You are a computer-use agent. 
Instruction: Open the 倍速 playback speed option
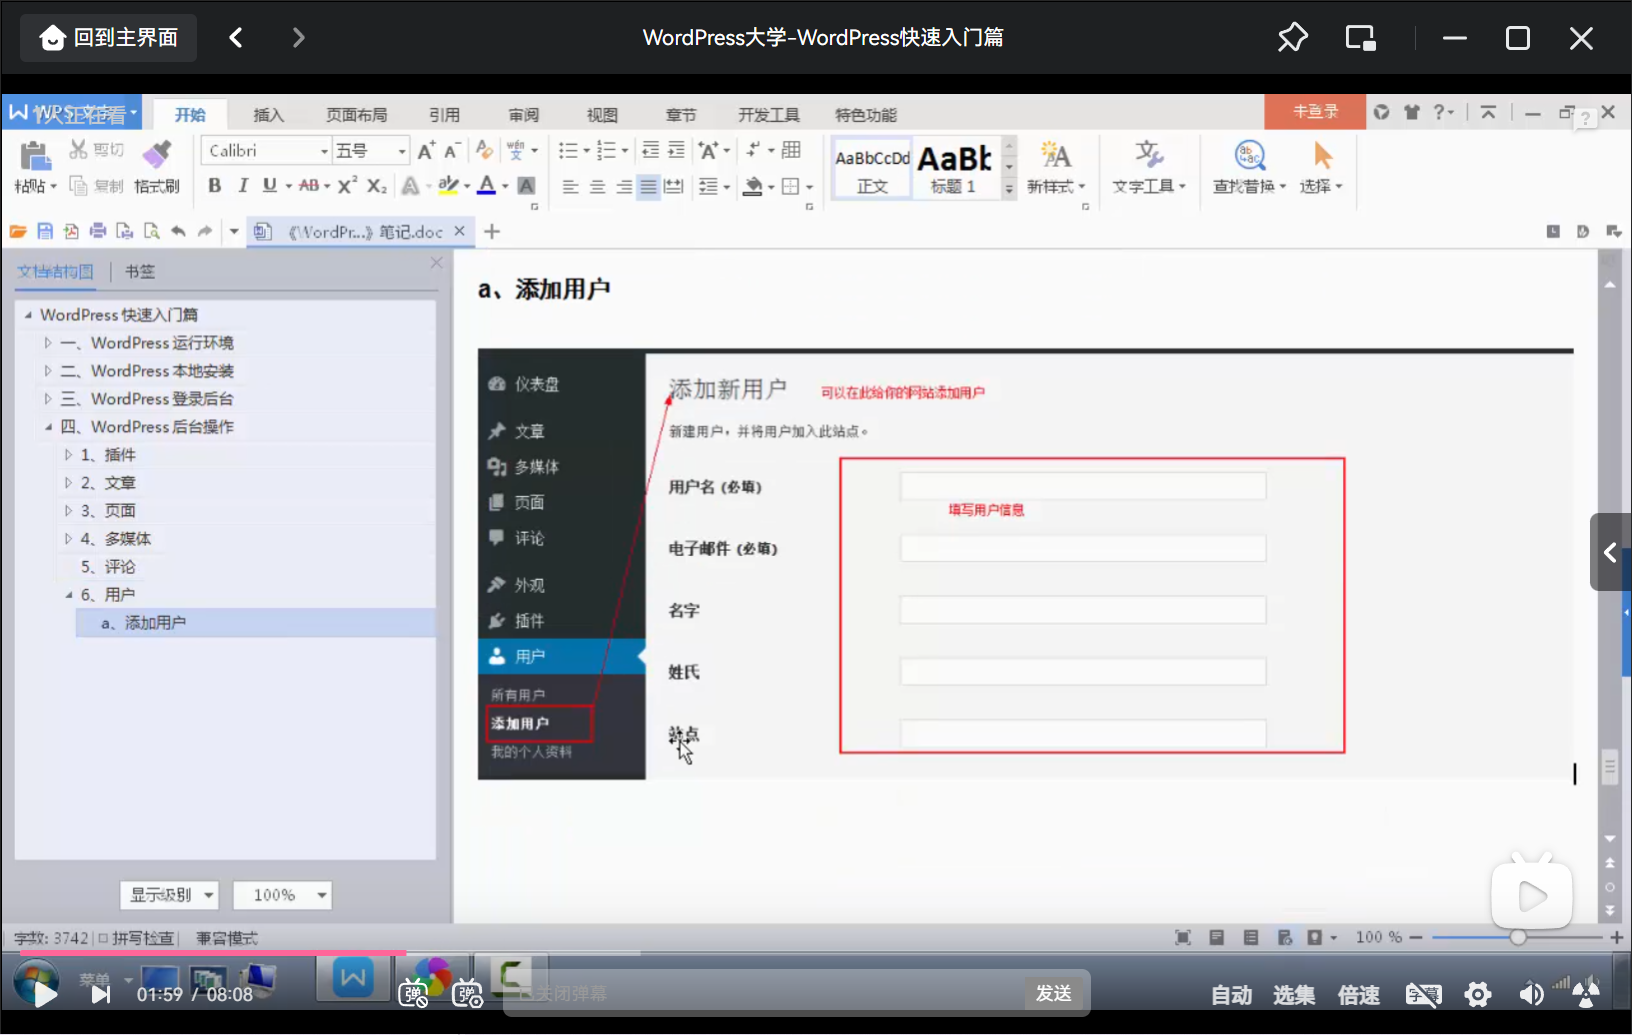1358,995
